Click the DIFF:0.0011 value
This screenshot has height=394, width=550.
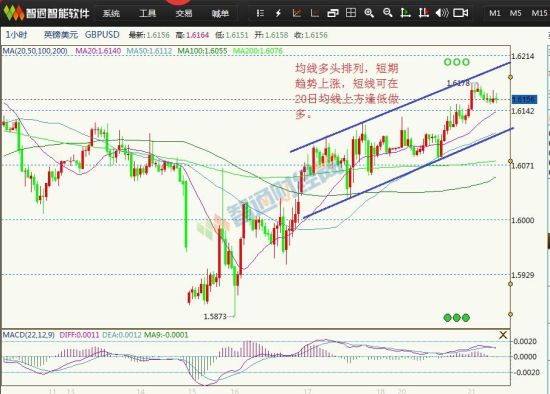click(79, 335)
